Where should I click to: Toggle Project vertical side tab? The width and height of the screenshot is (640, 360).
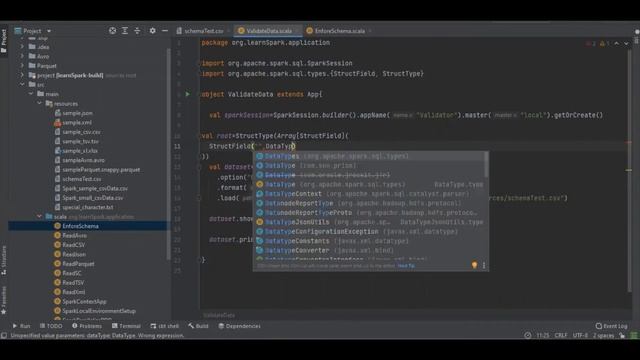pos(4,41)
